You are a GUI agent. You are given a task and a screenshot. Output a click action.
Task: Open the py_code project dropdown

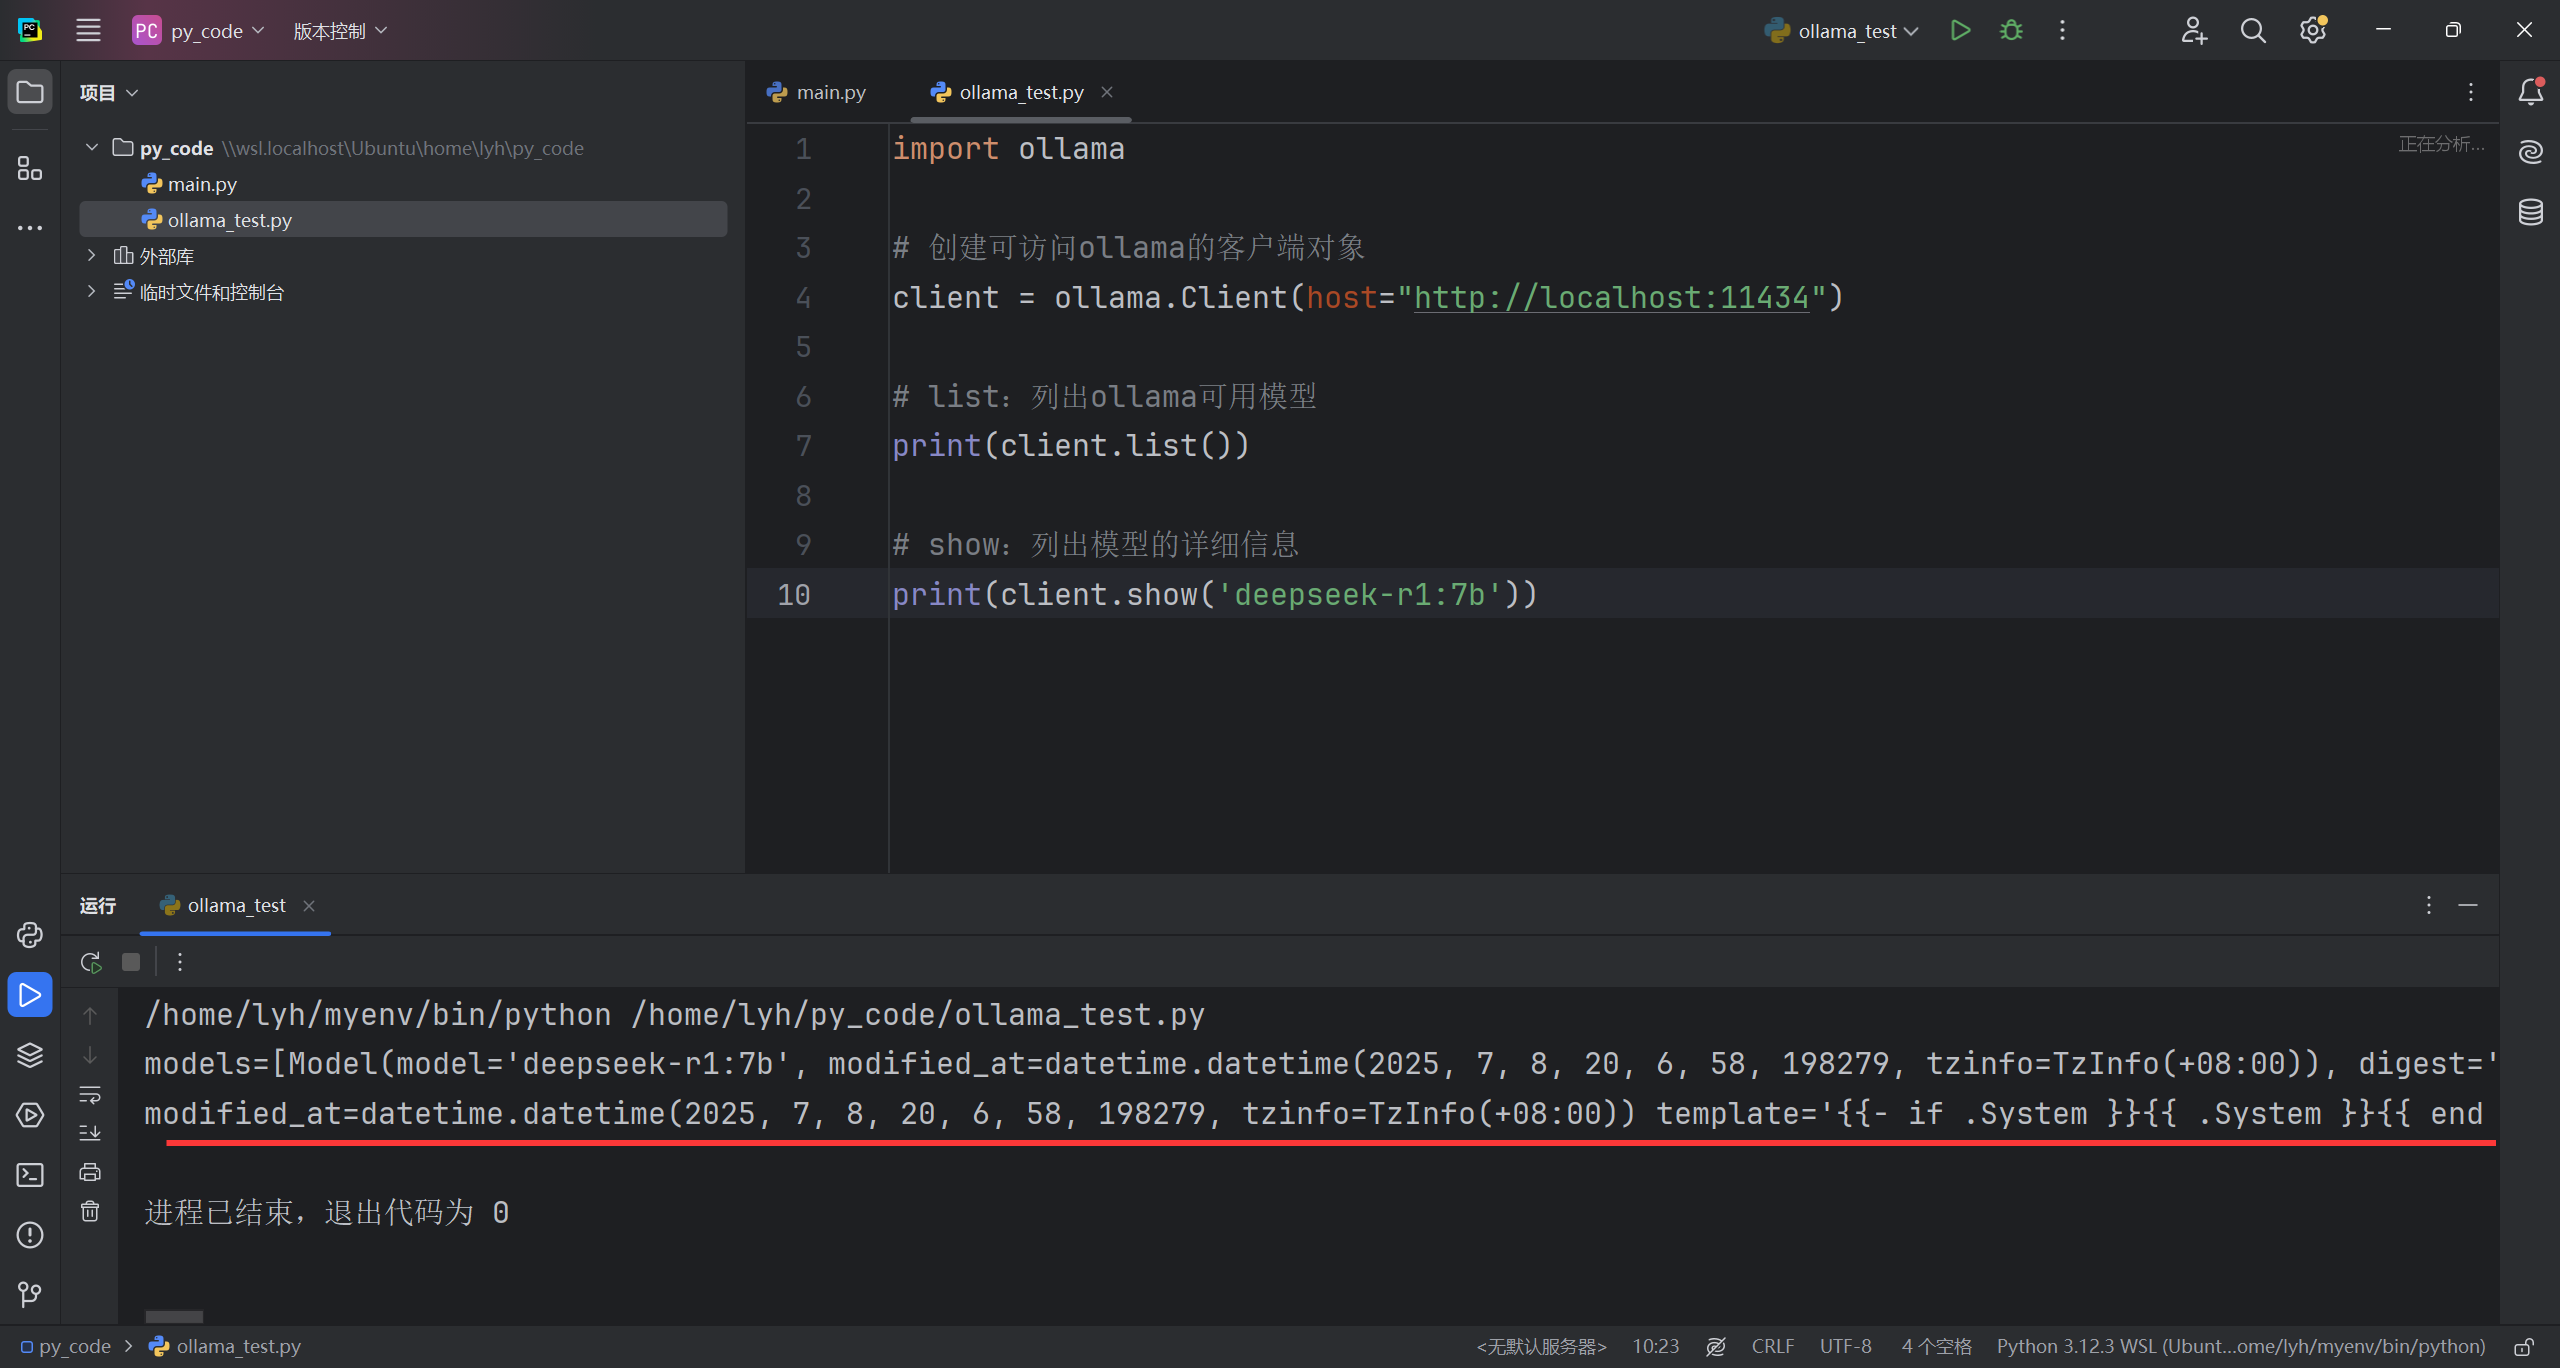pos(198,30)
